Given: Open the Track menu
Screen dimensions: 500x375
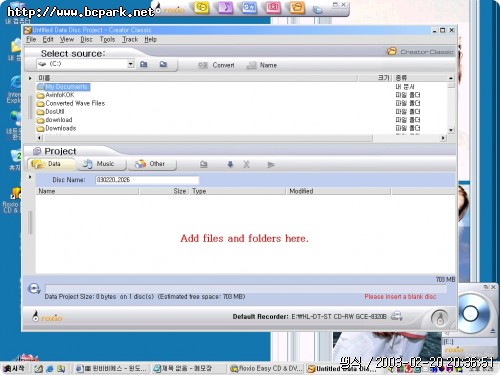Looking at the screenshot, I should click(130, 39).
